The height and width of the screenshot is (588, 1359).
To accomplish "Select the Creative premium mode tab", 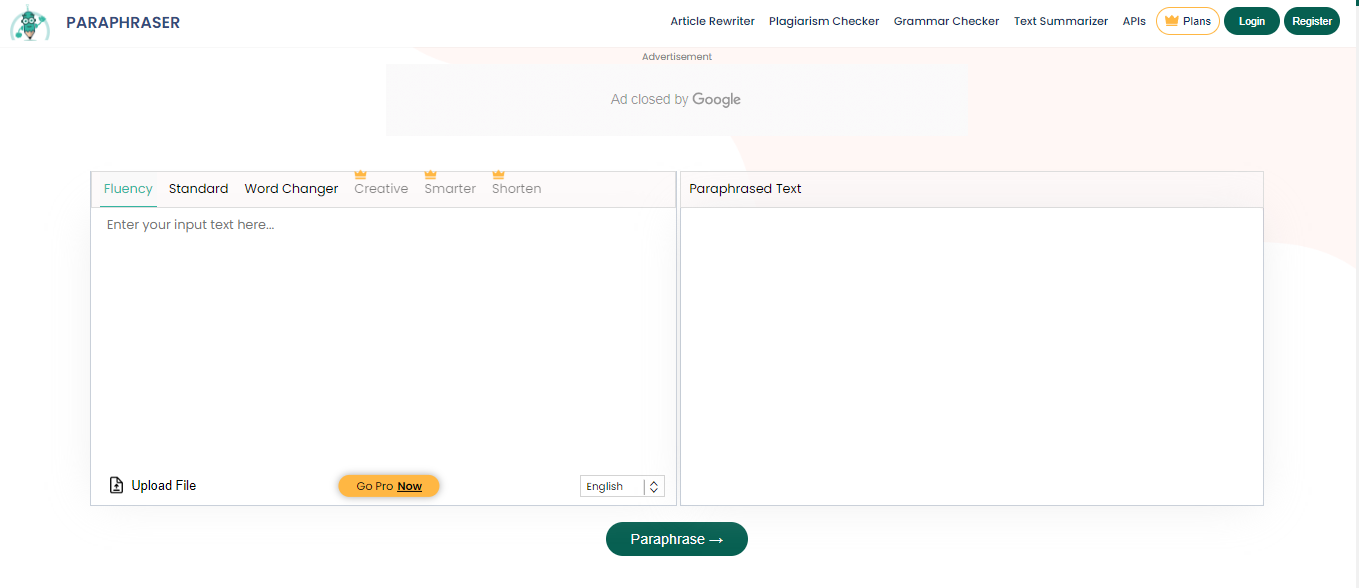I will coord(381,189).
